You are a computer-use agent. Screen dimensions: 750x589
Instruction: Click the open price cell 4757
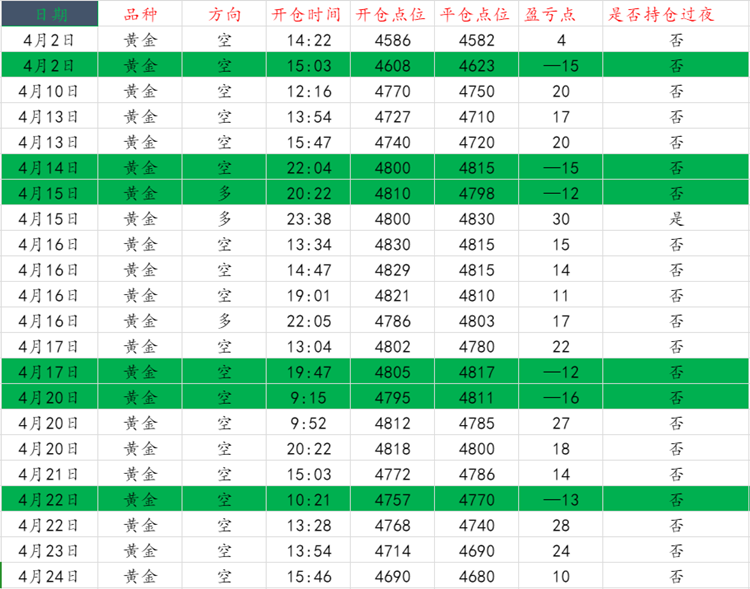(393, 500)
